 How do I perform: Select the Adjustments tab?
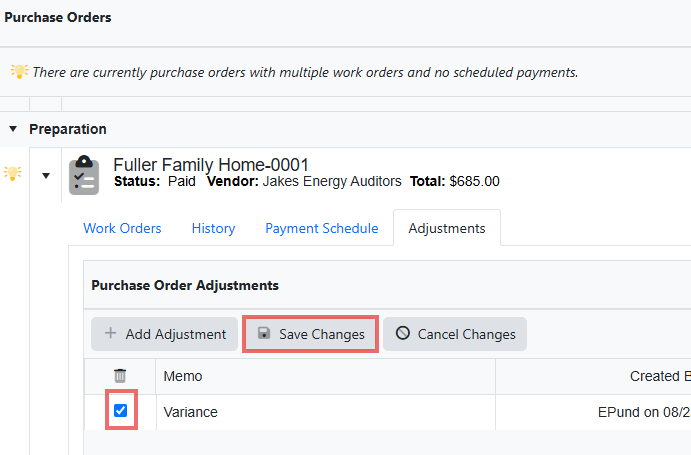[447, 228]
